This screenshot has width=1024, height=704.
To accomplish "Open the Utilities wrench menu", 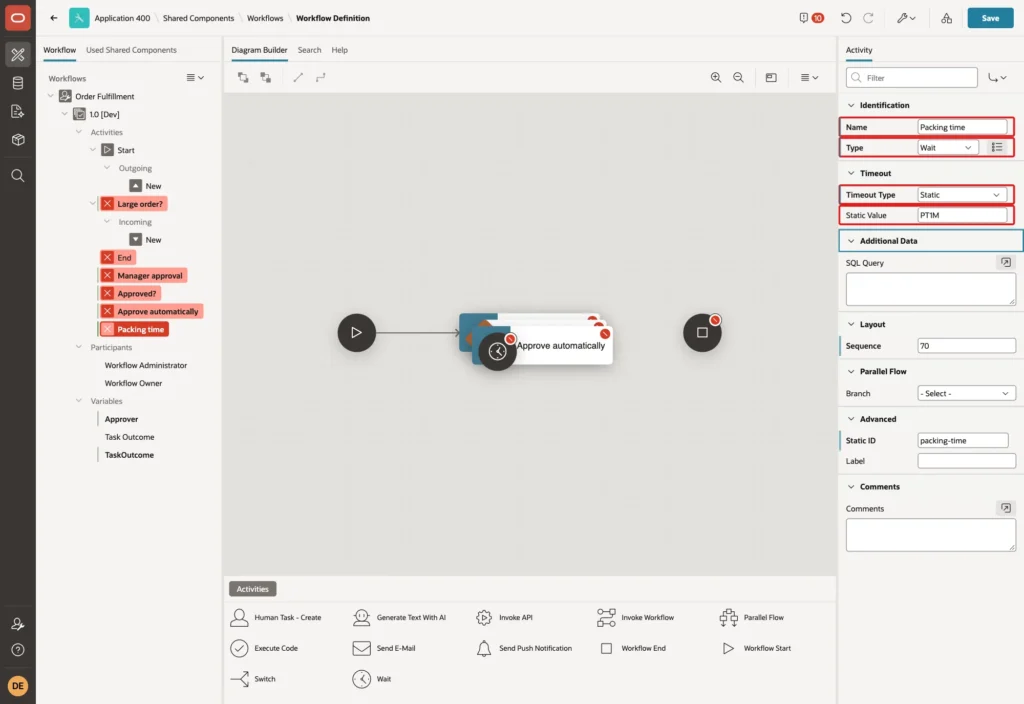I will pos(906,18).
